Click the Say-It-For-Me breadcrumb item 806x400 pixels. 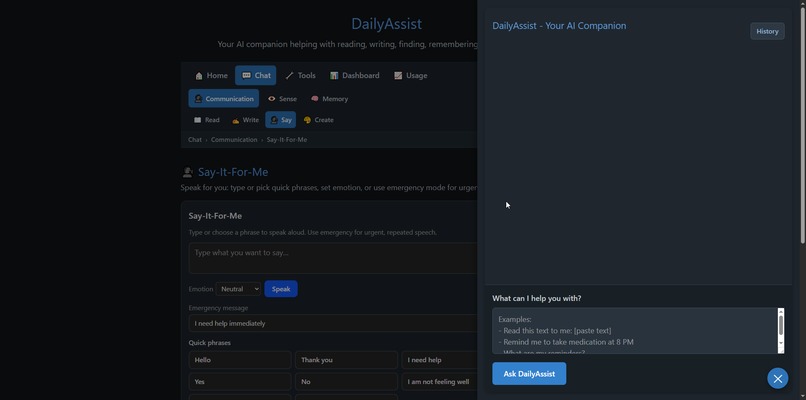287,140
